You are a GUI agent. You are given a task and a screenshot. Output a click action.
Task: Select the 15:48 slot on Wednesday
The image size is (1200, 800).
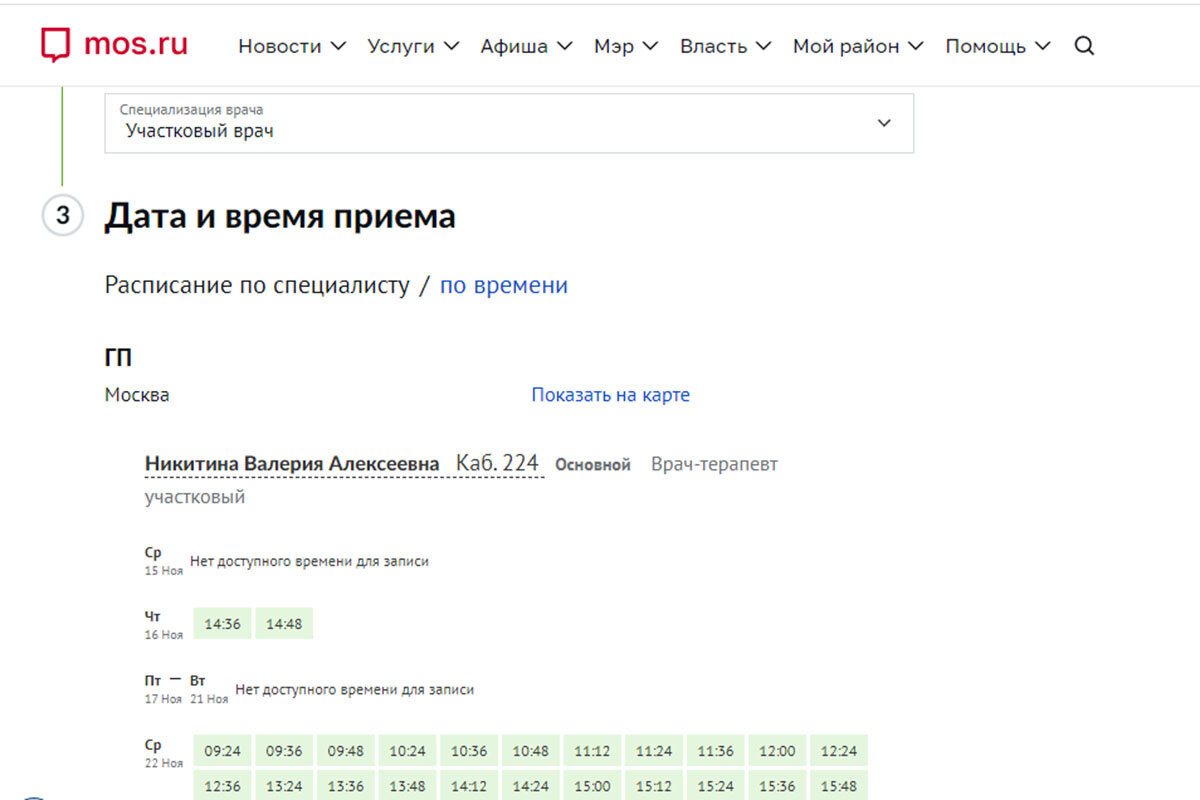(839, 785)
